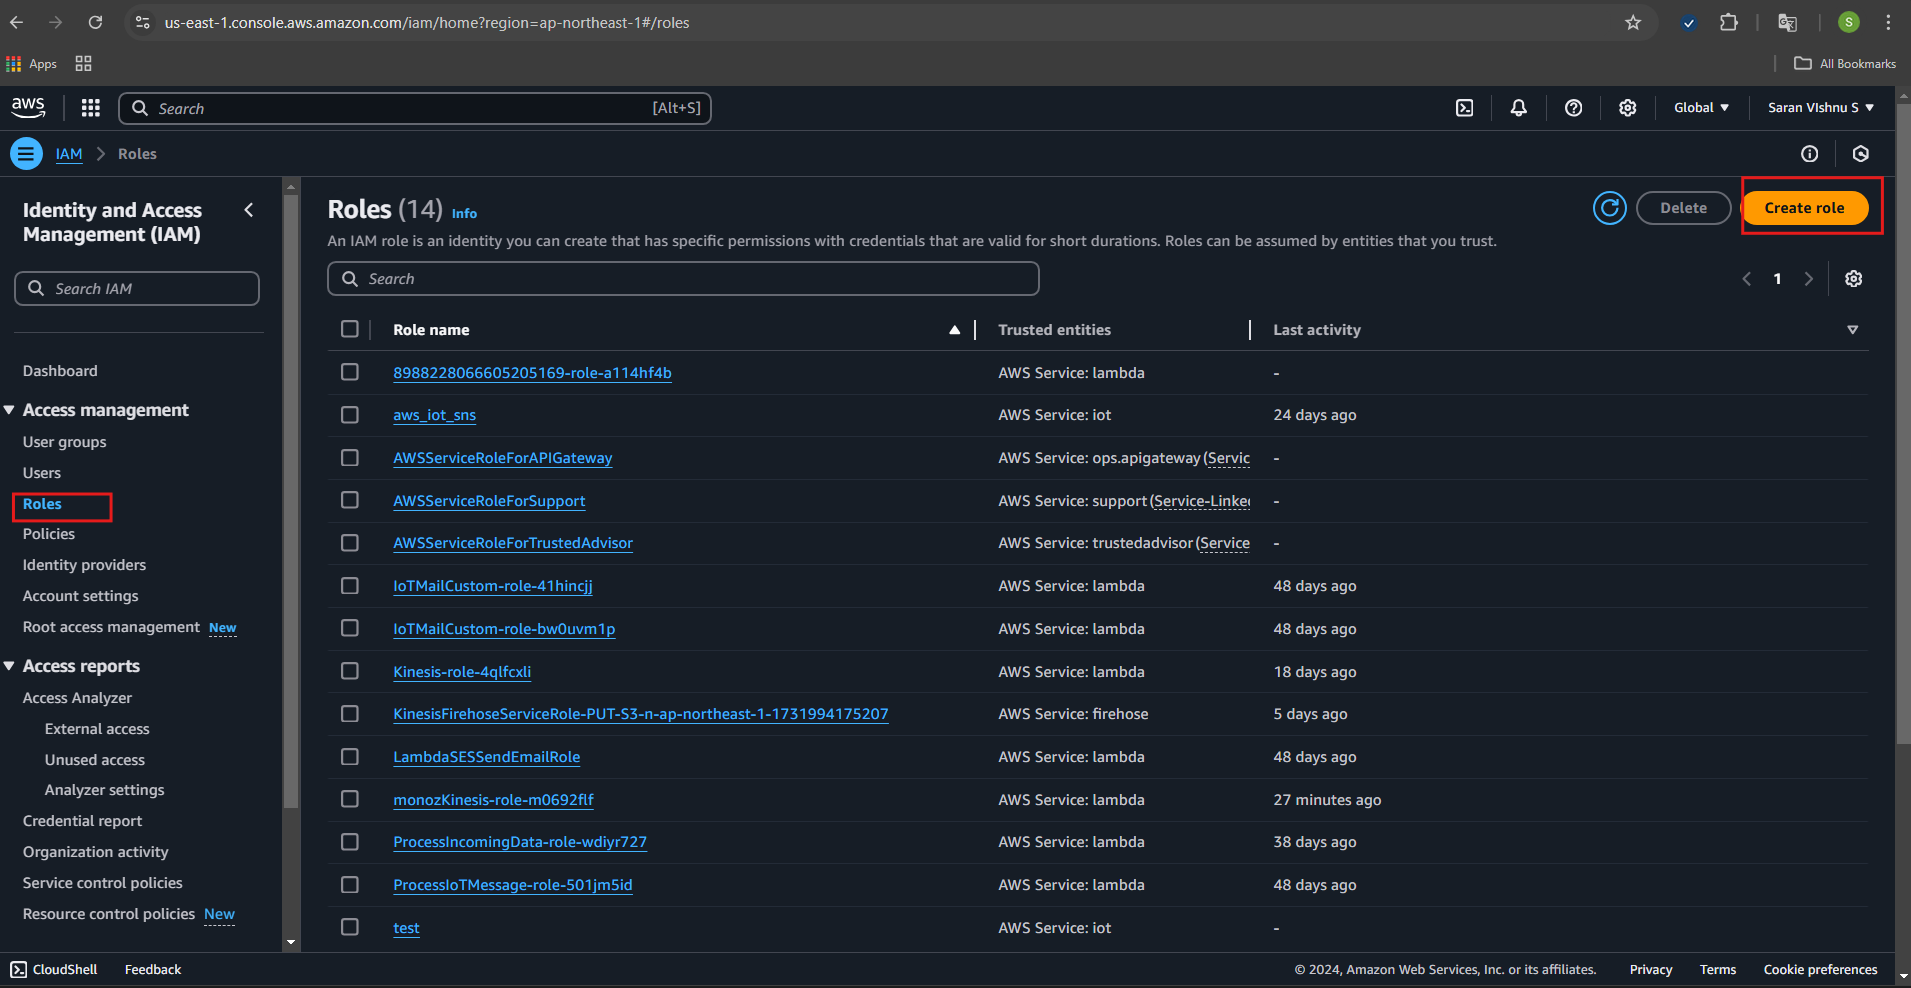Click the roles Search input field
Screen dimensions: 1911x988
pyautogui.click(x=683, y=279)
